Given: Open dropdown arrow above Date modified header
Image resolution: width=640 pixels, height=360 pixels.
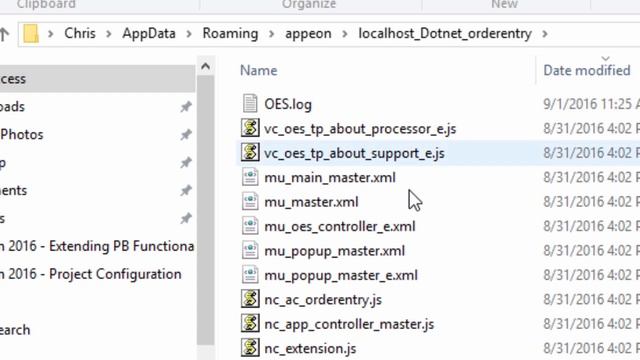Looking at the screenshot, I should pos(605,58).
